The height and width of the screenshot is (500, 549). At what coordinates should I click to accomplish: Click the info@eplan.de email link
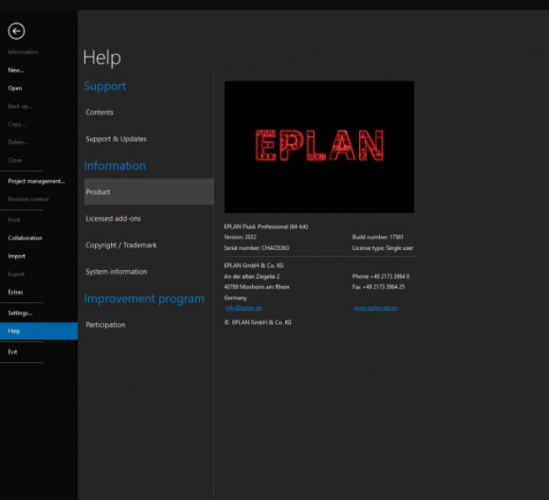(x=243, y=308)
